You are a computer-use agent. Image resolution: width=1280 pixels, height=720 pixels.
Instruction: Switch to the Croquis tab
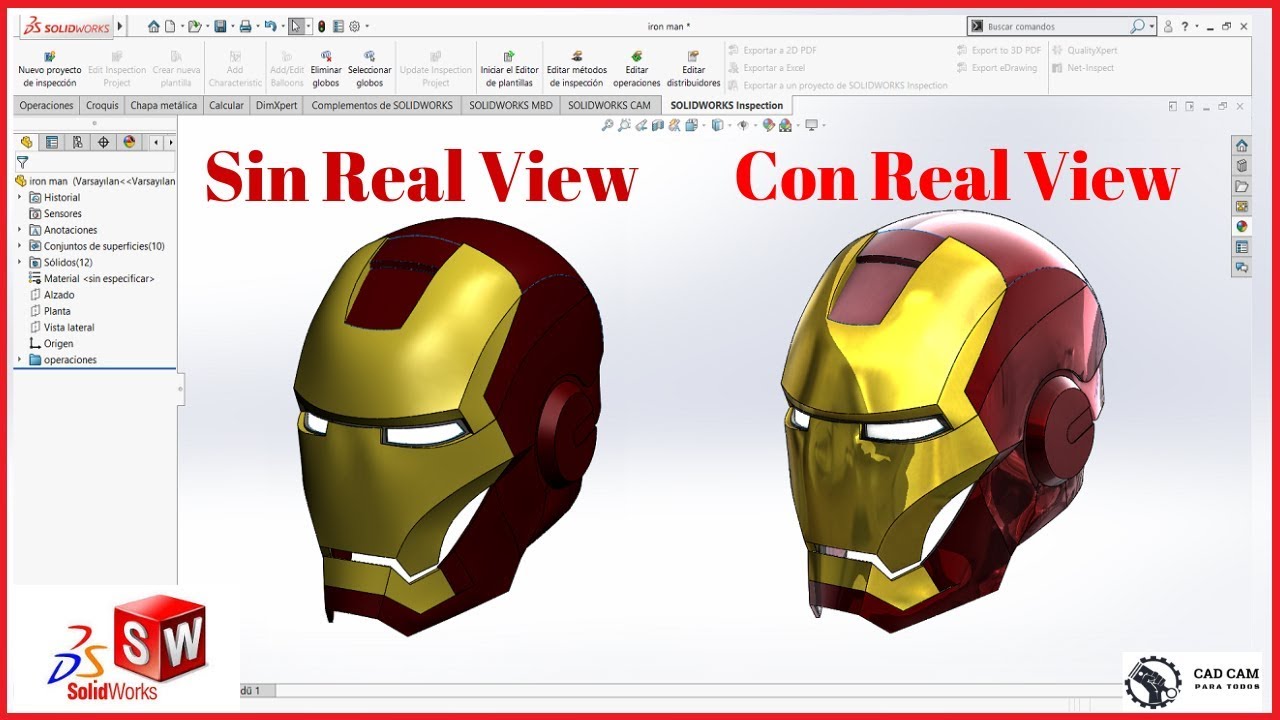102,105
